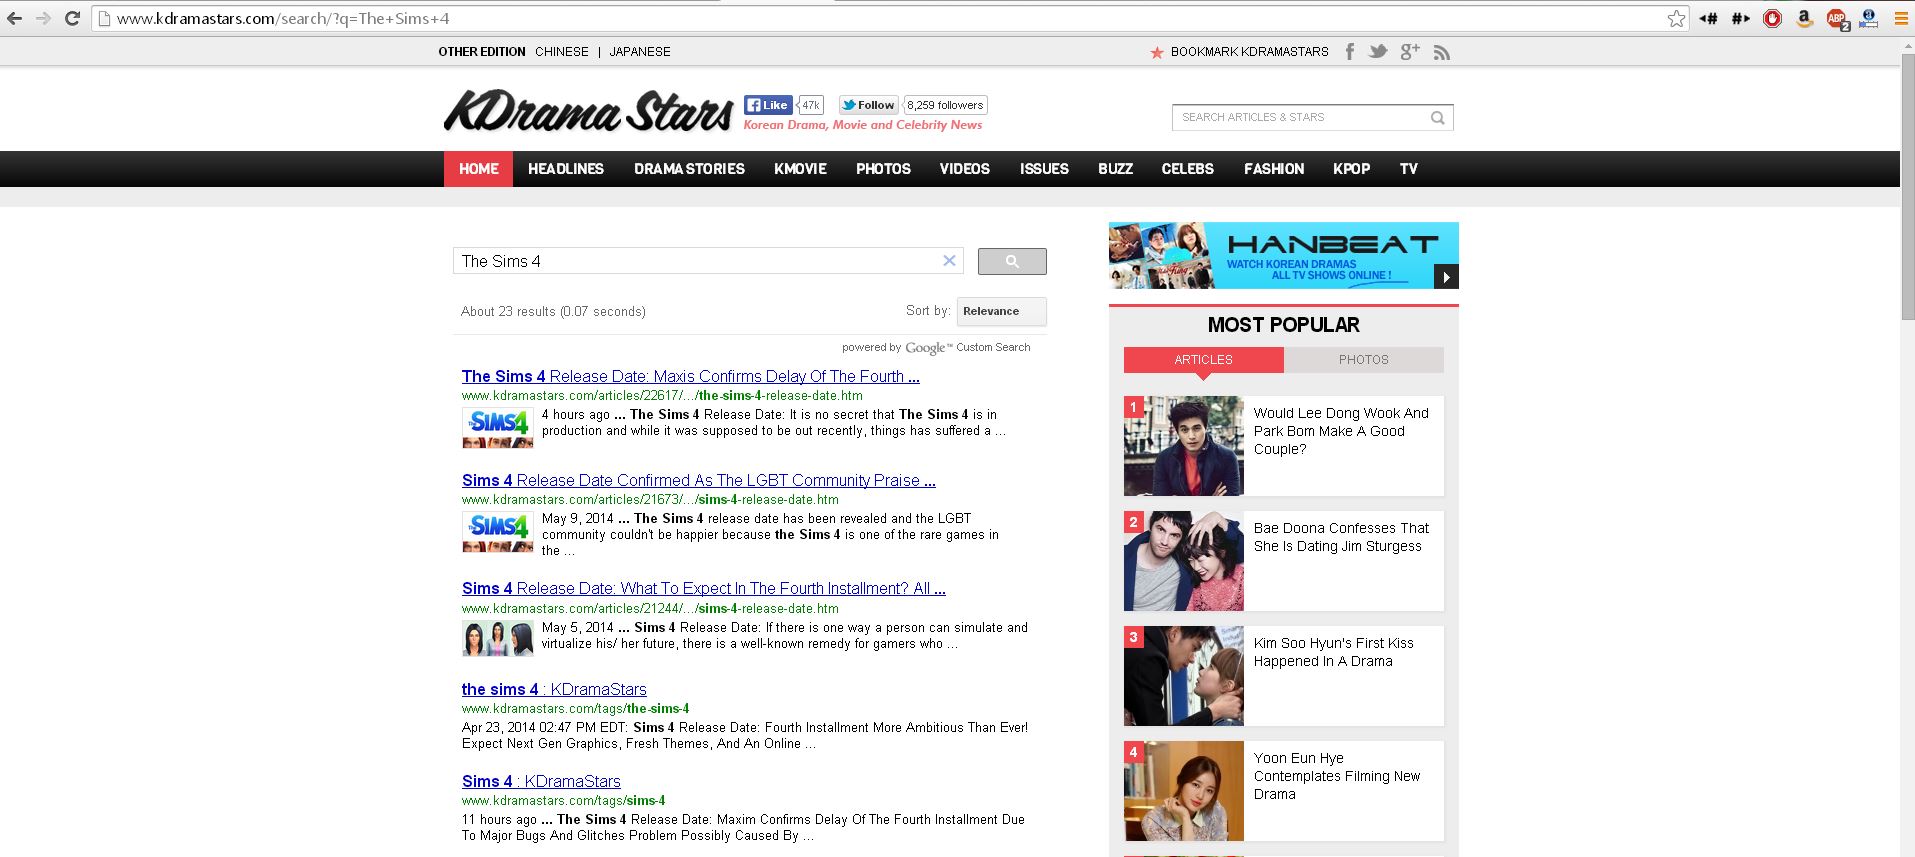Click the magnifier in the Search Articles box
This screenshot has height=857, width=1915.
coord(1437,118)
